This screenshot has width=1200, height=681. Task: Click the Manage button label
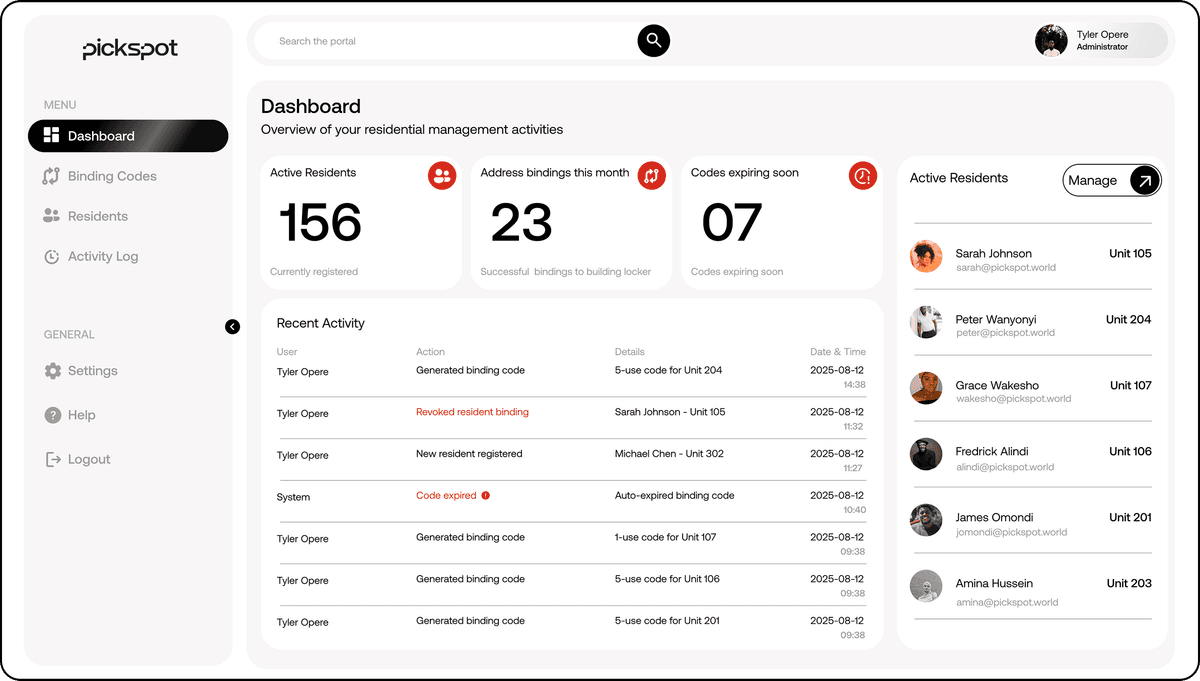click(1092, 180)
